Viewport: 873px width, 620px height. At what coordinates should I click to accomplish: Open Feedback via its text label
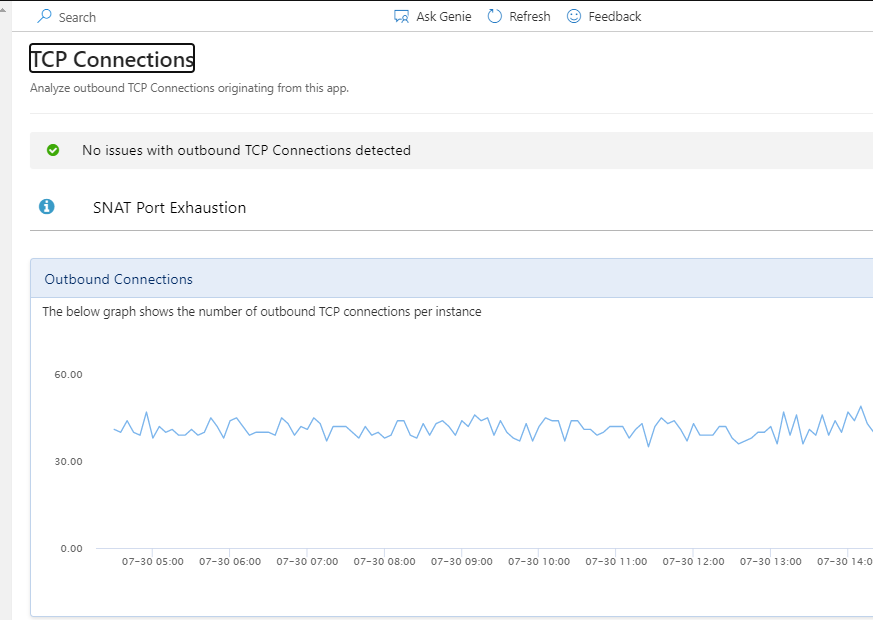(x=614, y=17)
